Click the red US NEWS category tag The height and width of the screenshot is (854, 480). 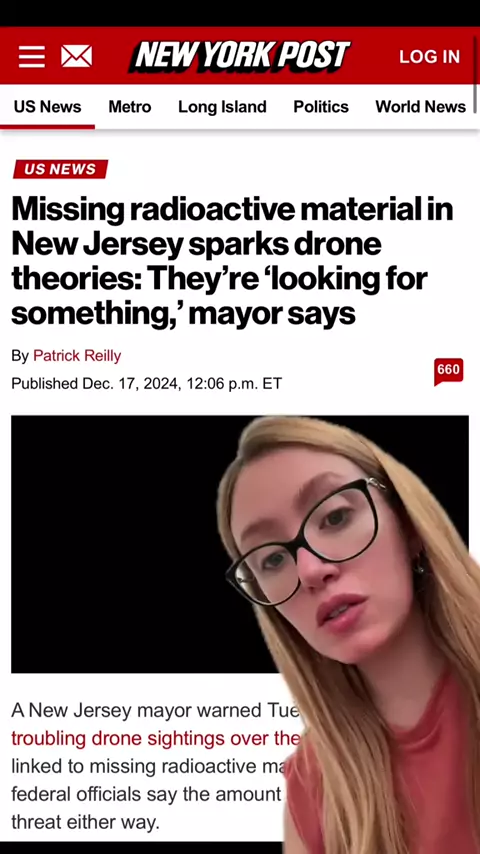60,169
